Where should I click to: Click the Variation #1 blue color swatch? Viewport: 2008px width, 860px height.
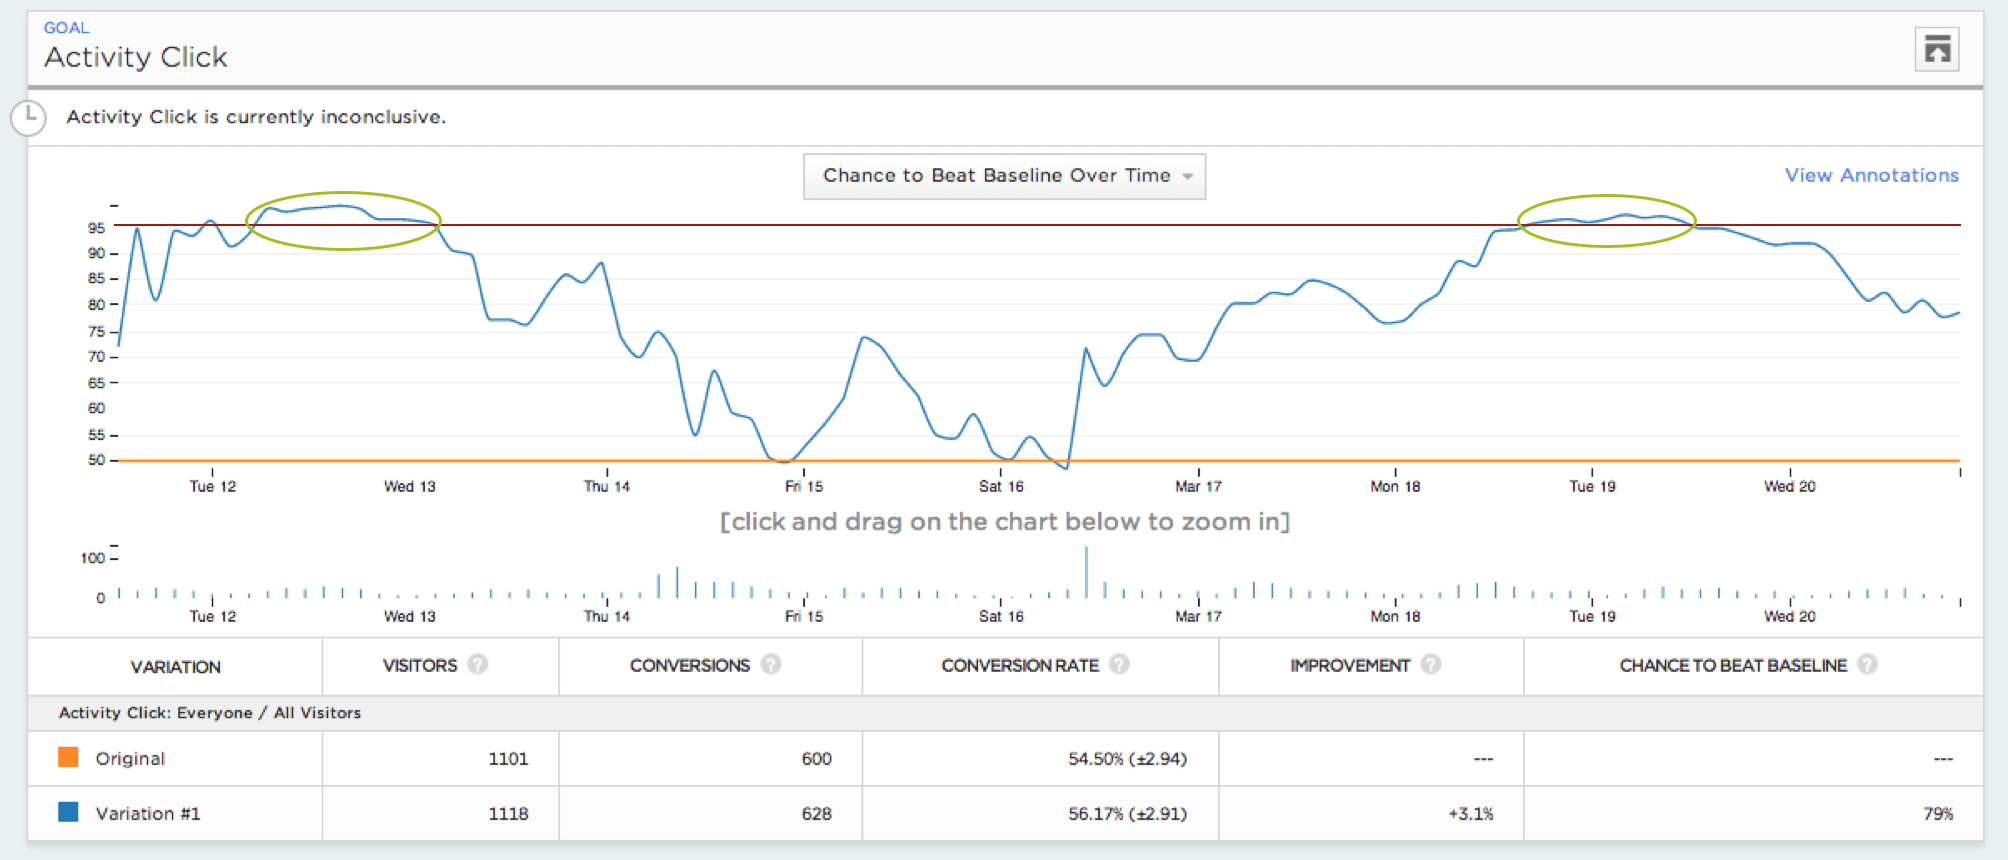tap(68, 812)
